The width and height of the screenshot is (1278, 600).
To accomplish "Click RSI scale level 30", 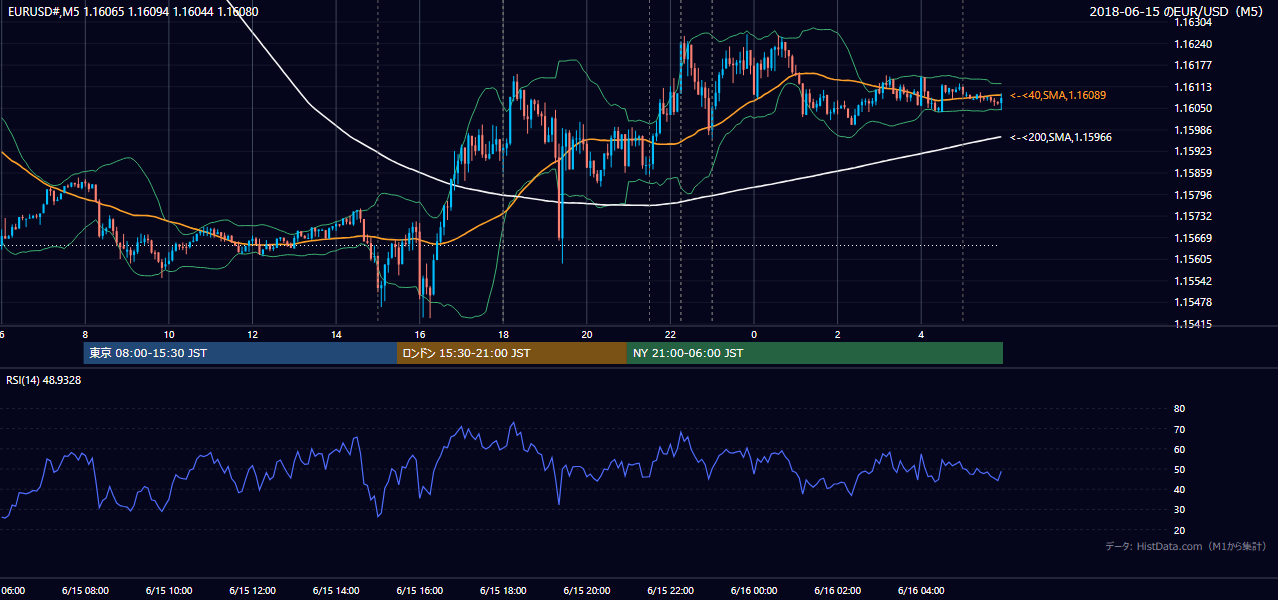I will point(1179,510).
